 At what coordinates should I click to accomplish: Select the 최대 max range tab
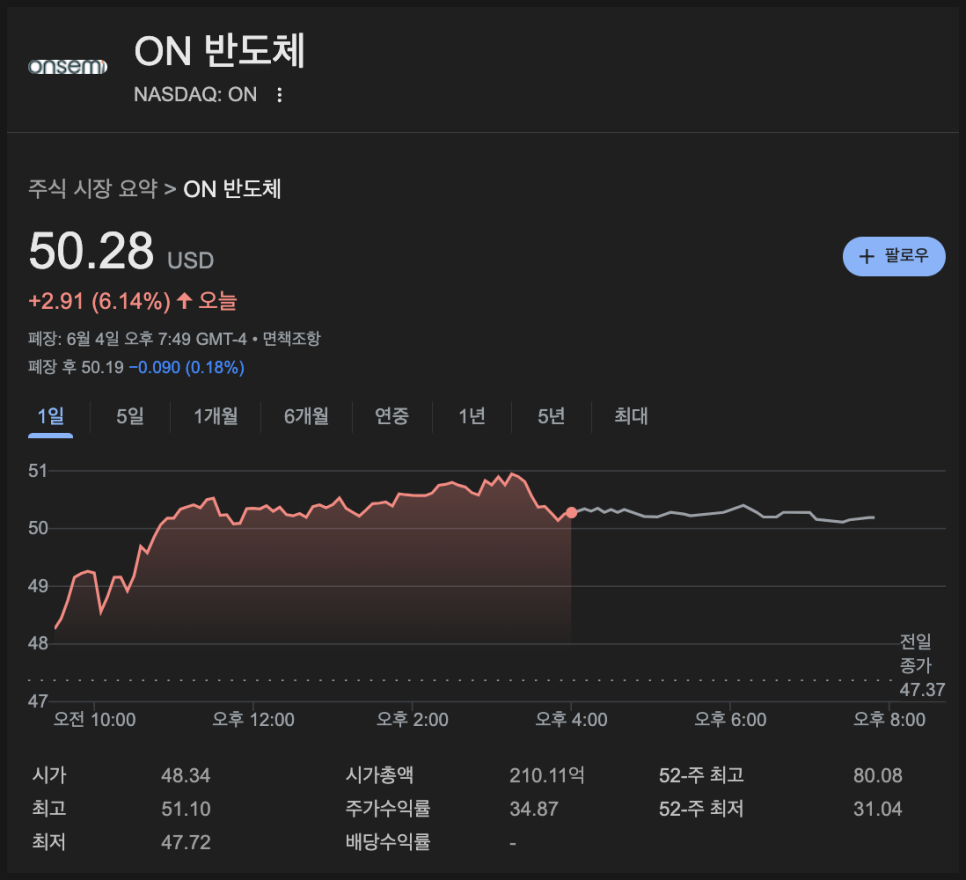tap(631, 416)
